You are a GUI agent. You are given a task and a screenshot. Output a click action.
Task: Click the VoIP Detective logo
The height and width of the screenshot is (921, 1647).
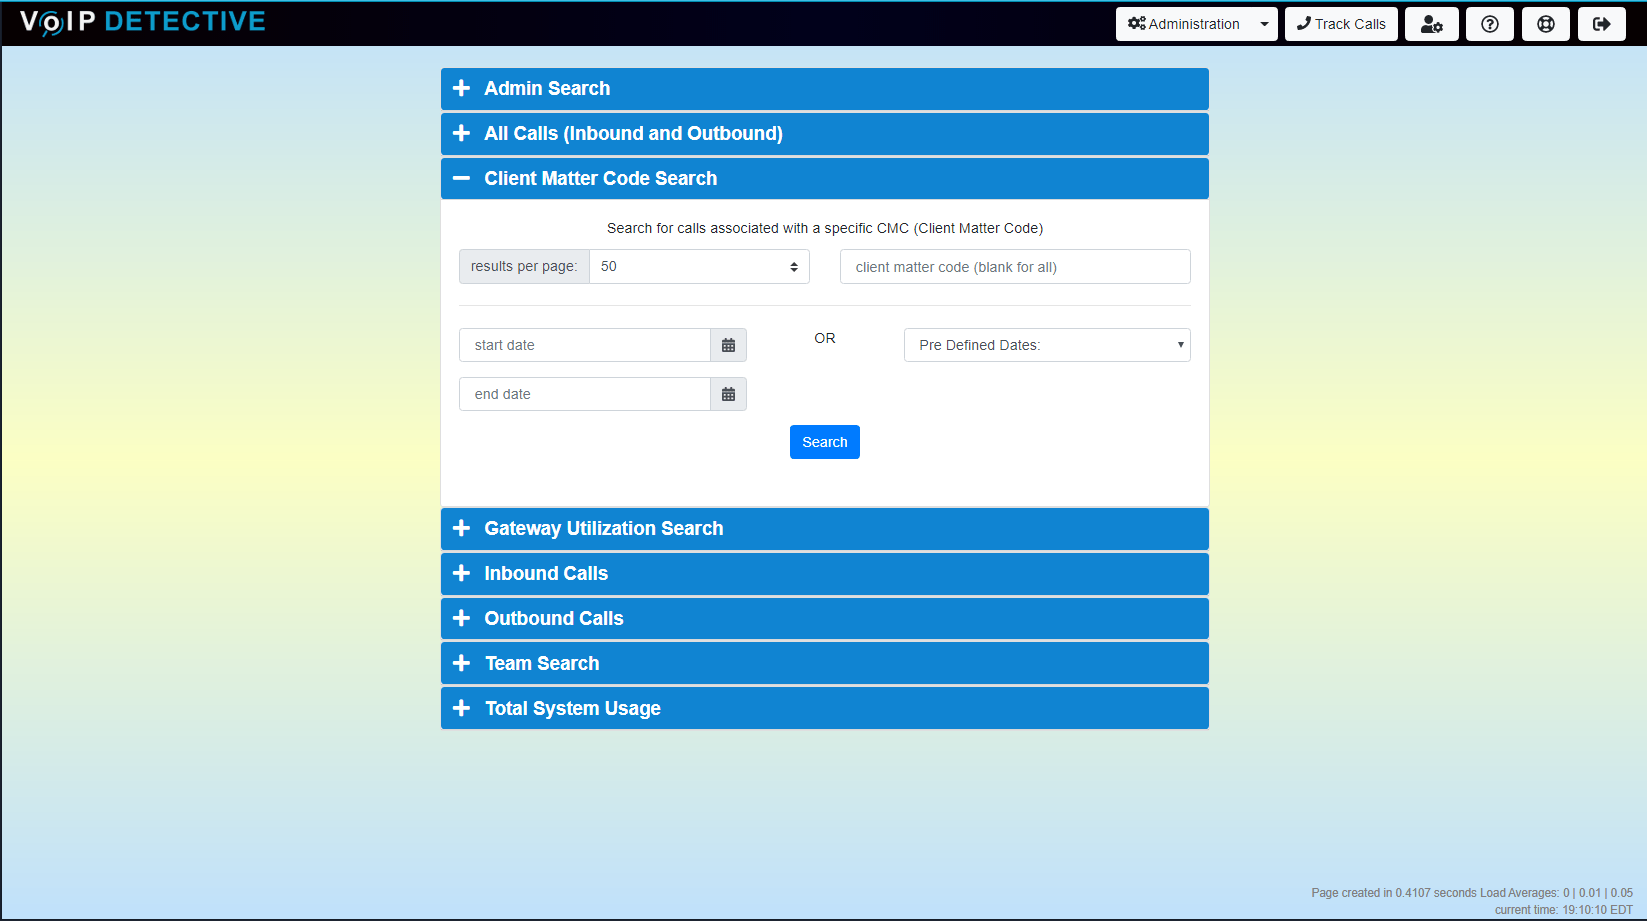coord(143,22)
